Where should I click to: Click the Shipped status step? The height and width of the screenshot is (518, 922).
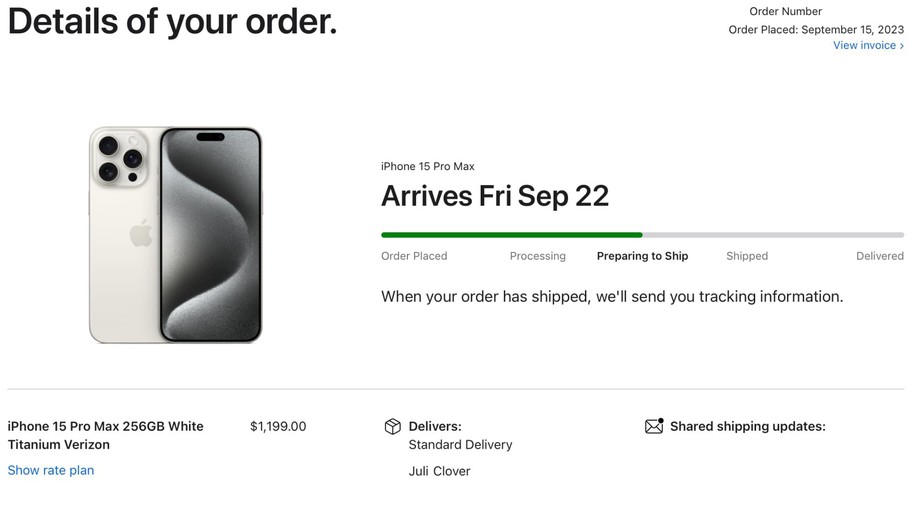click(747, 256)
